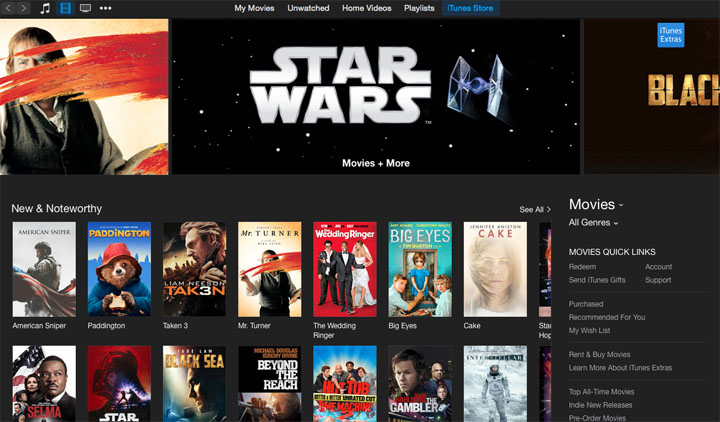Screen dimensions: 720x422
Task: Go to the Playlists tab
Action: click(419, 8)
